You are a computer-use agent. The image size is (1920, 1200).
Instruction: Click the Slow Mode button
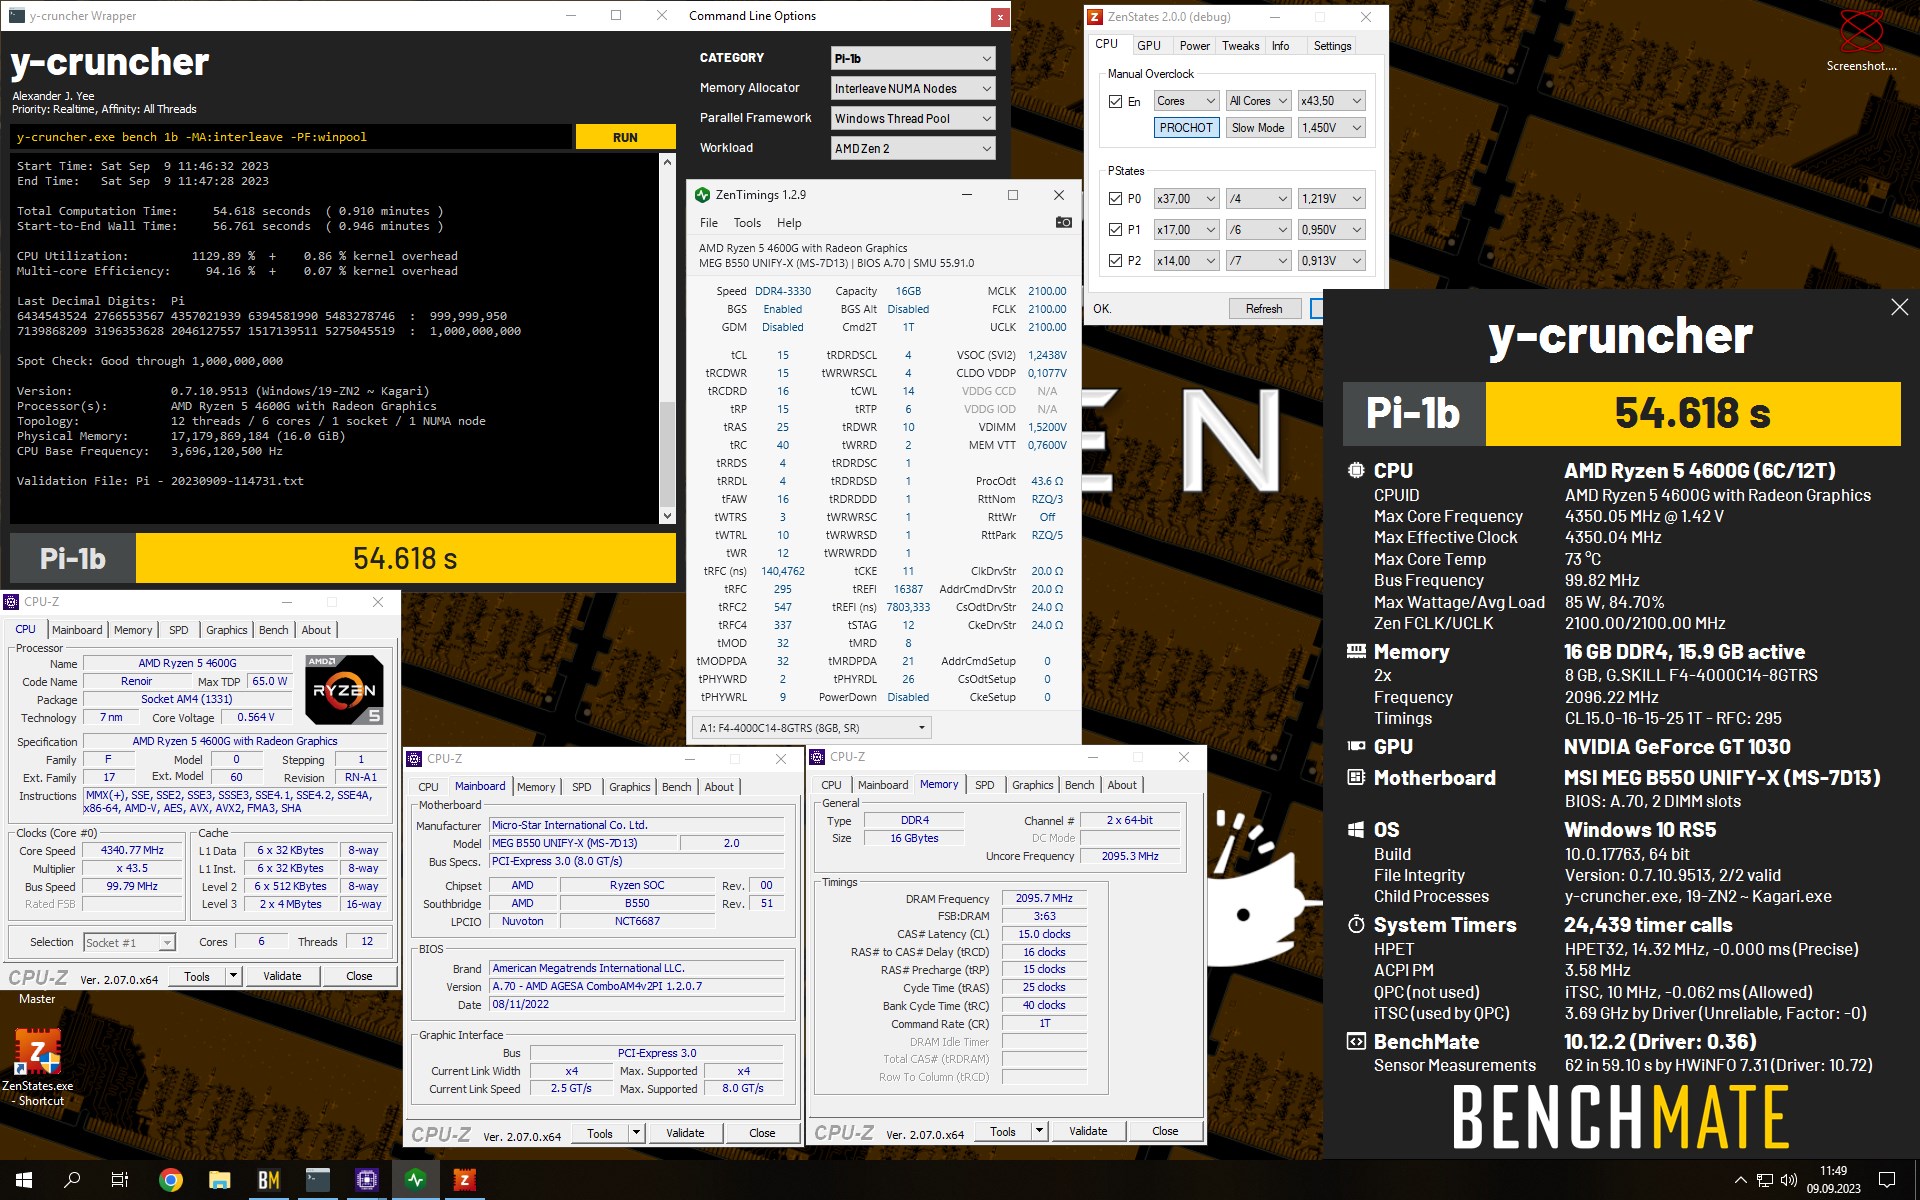point(1258,128)
